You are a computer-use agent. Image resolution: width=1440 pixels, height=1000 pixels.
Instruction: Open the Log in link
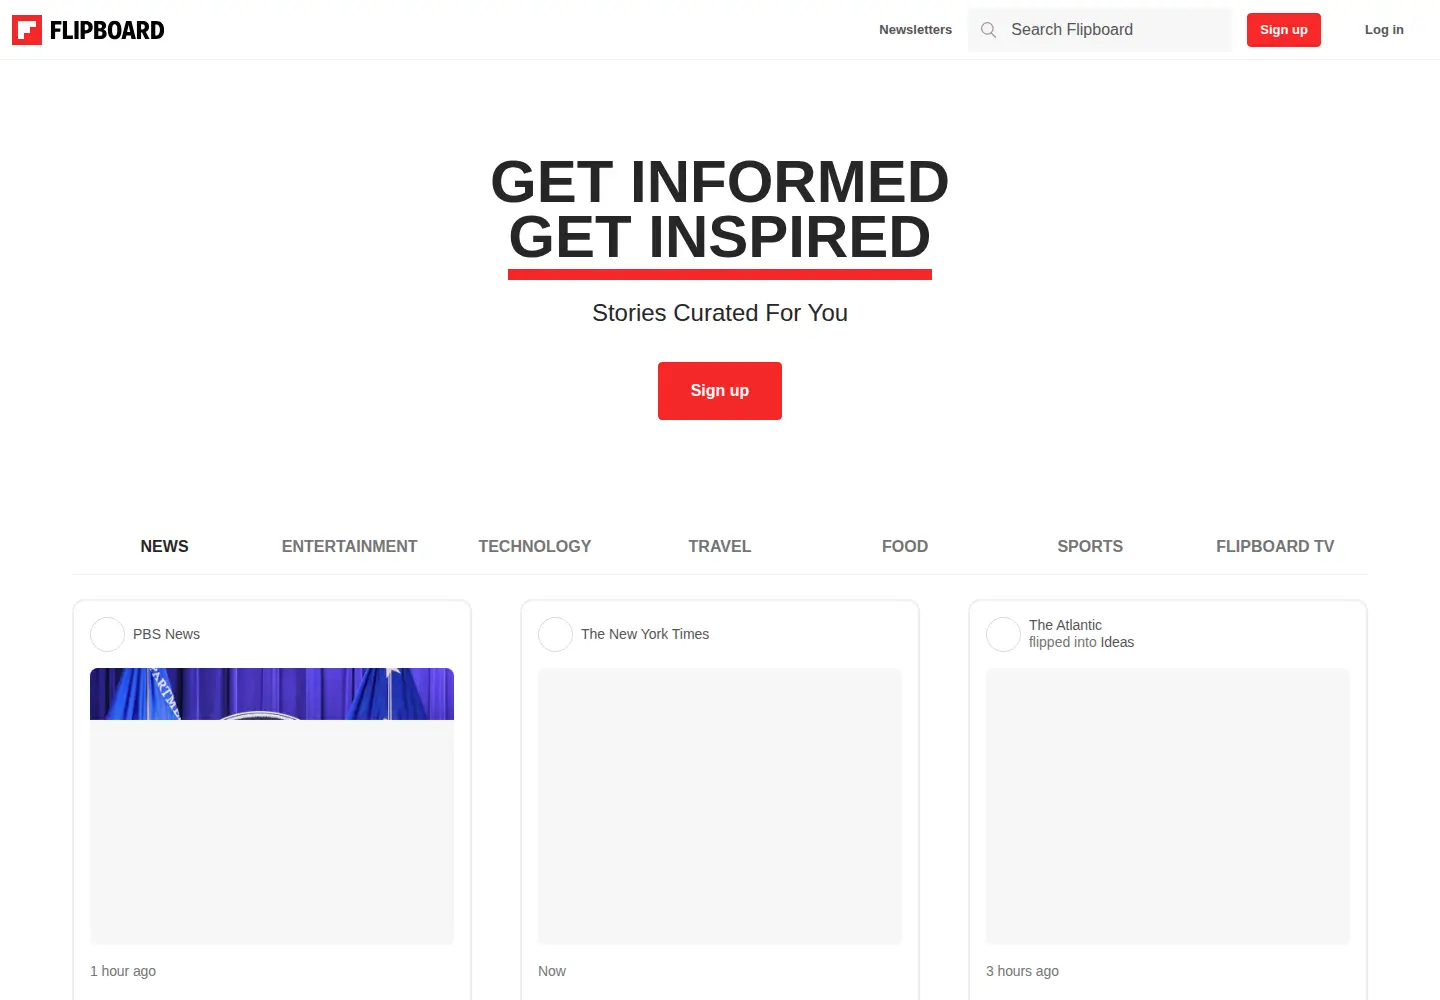1384,30
